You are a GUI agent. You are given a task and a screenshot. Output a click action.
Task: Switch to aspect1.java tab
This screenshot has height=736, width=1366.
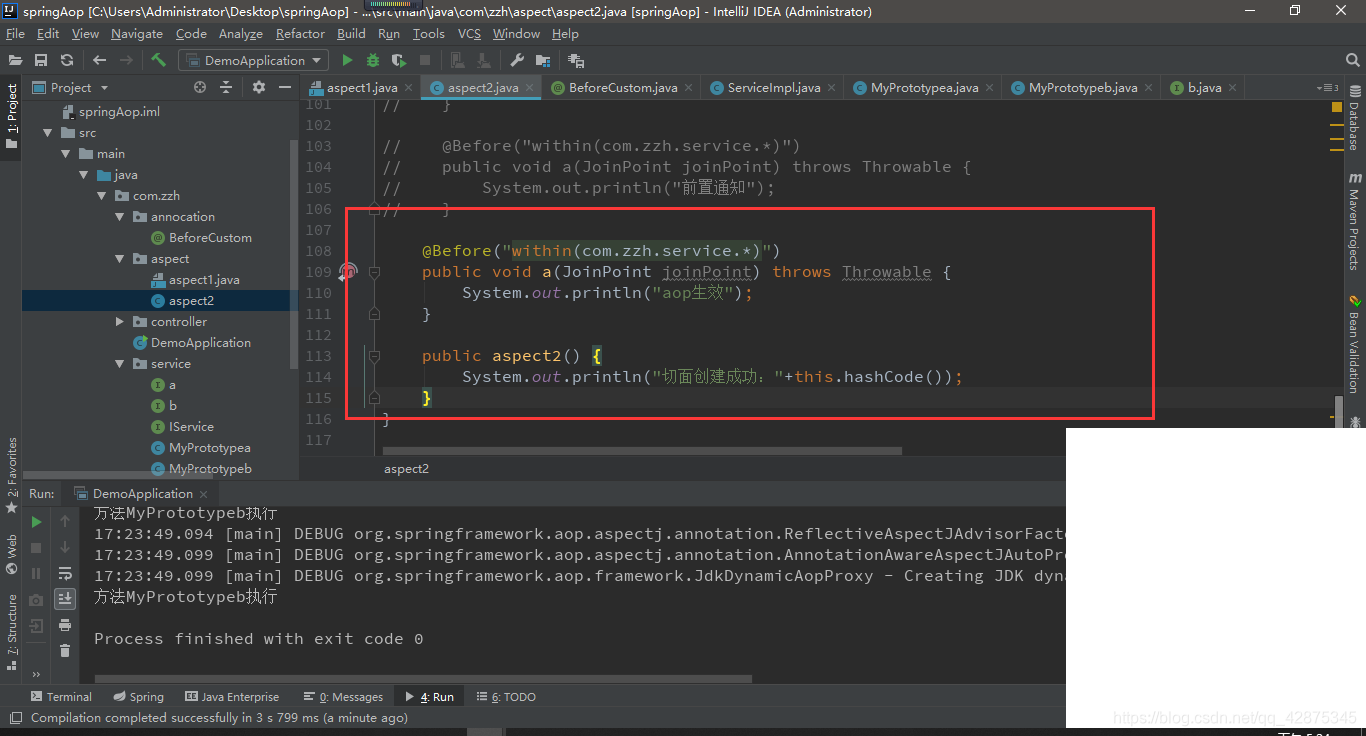coord(361,88)
